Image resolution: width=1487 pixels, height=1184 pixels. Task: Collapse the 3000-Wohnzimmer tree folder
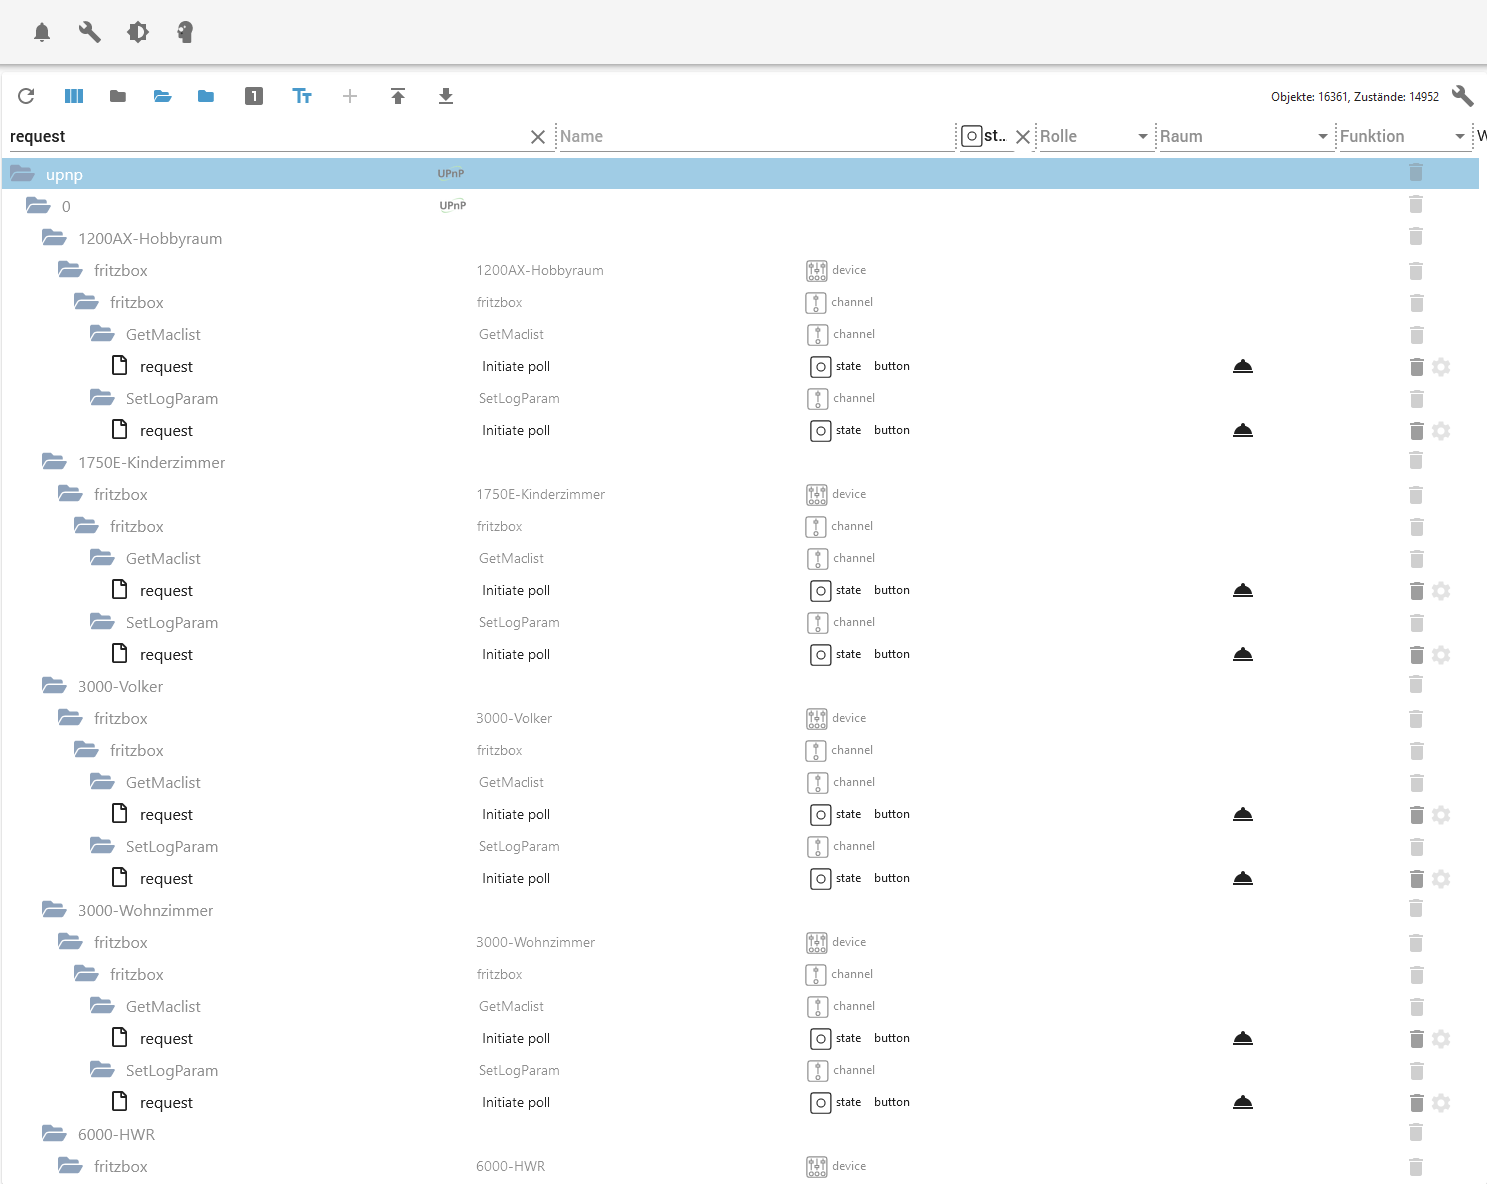(x=54, y=910)
